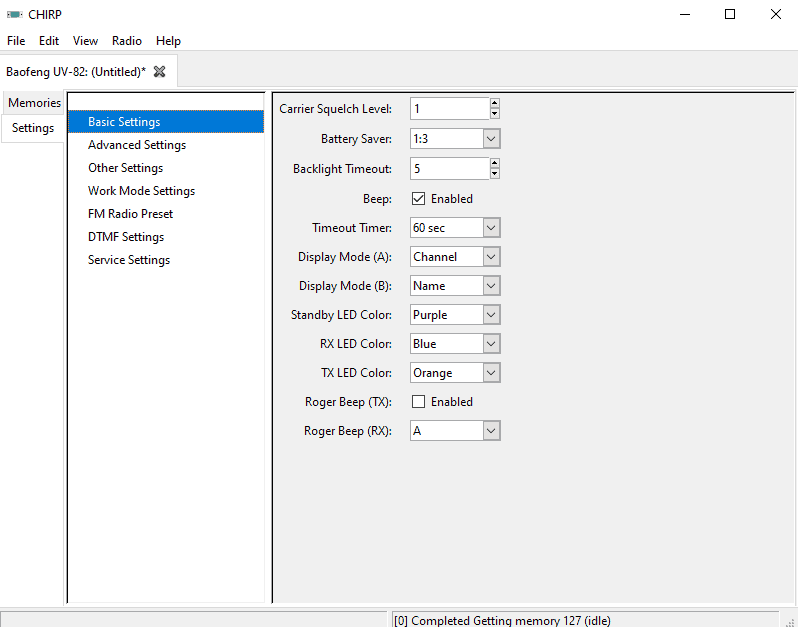The image size is (798, 627).
Task: Select Work Mode Settings in the list
Action: 166,191
